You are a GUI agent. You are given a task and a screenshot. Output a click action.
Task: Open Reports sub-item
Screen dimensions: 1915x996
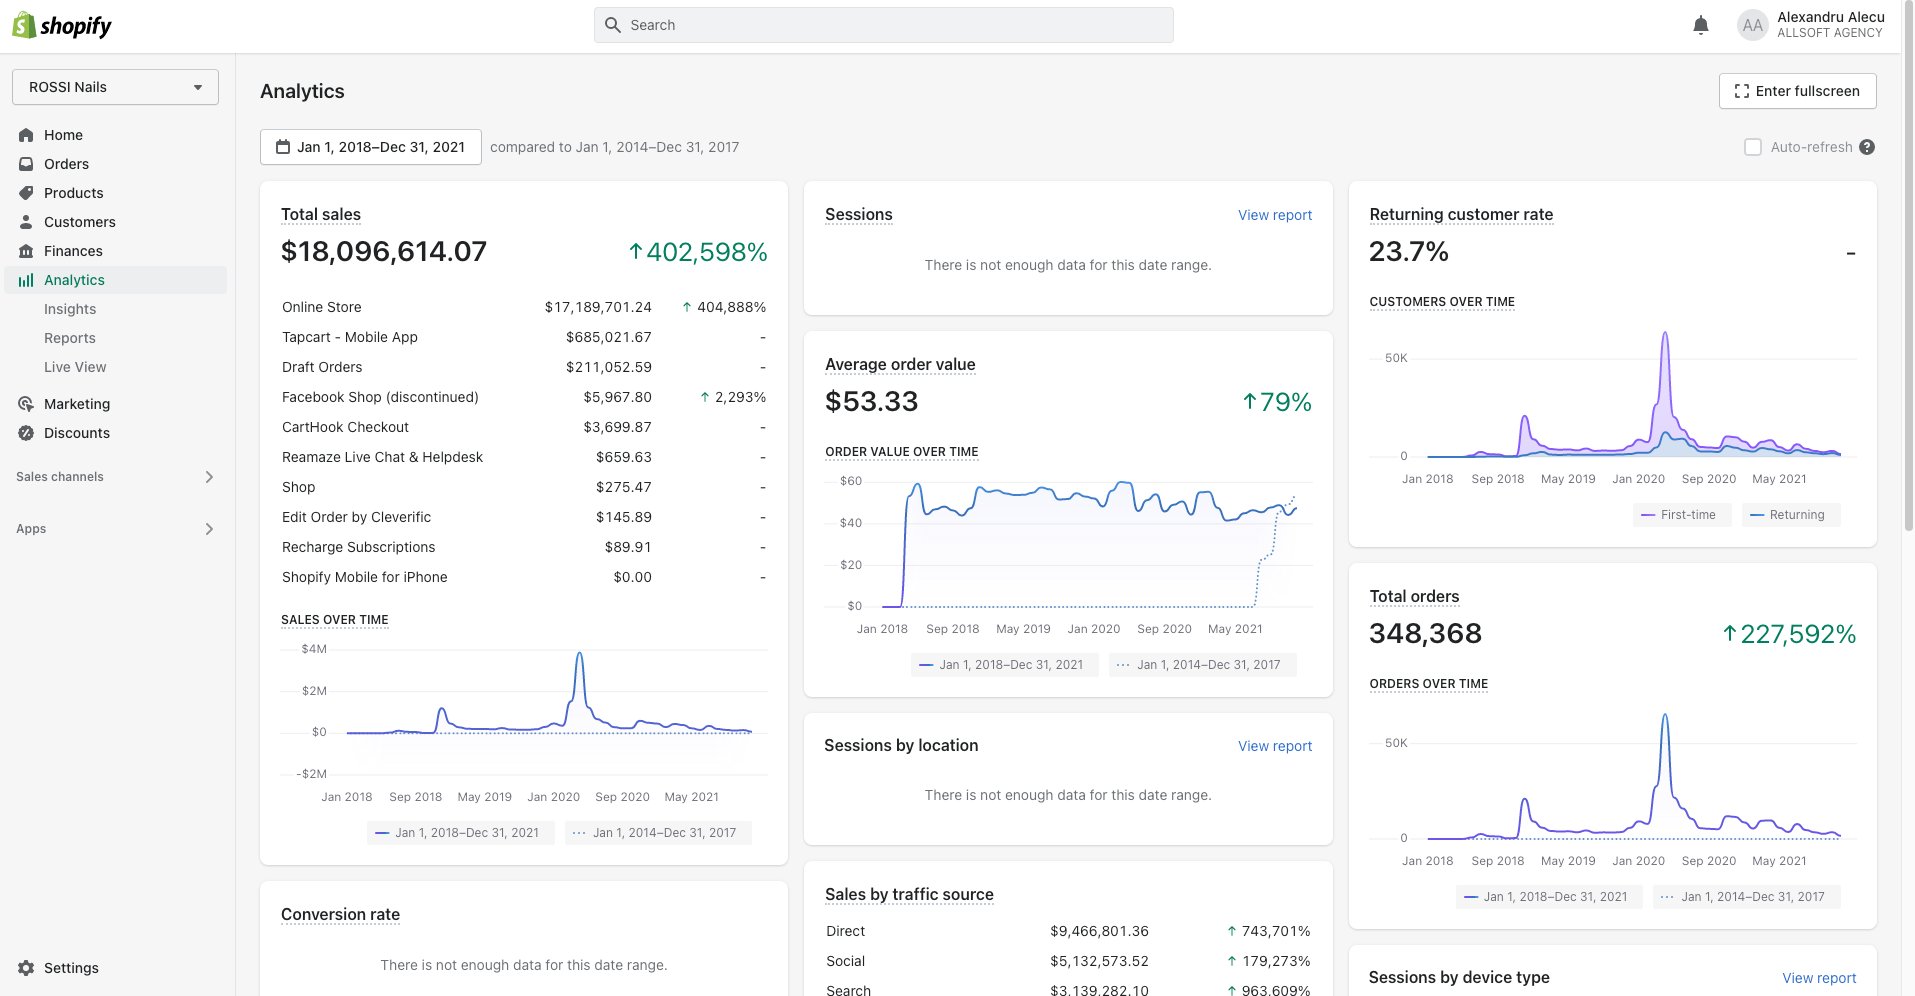tap(70, 338)
